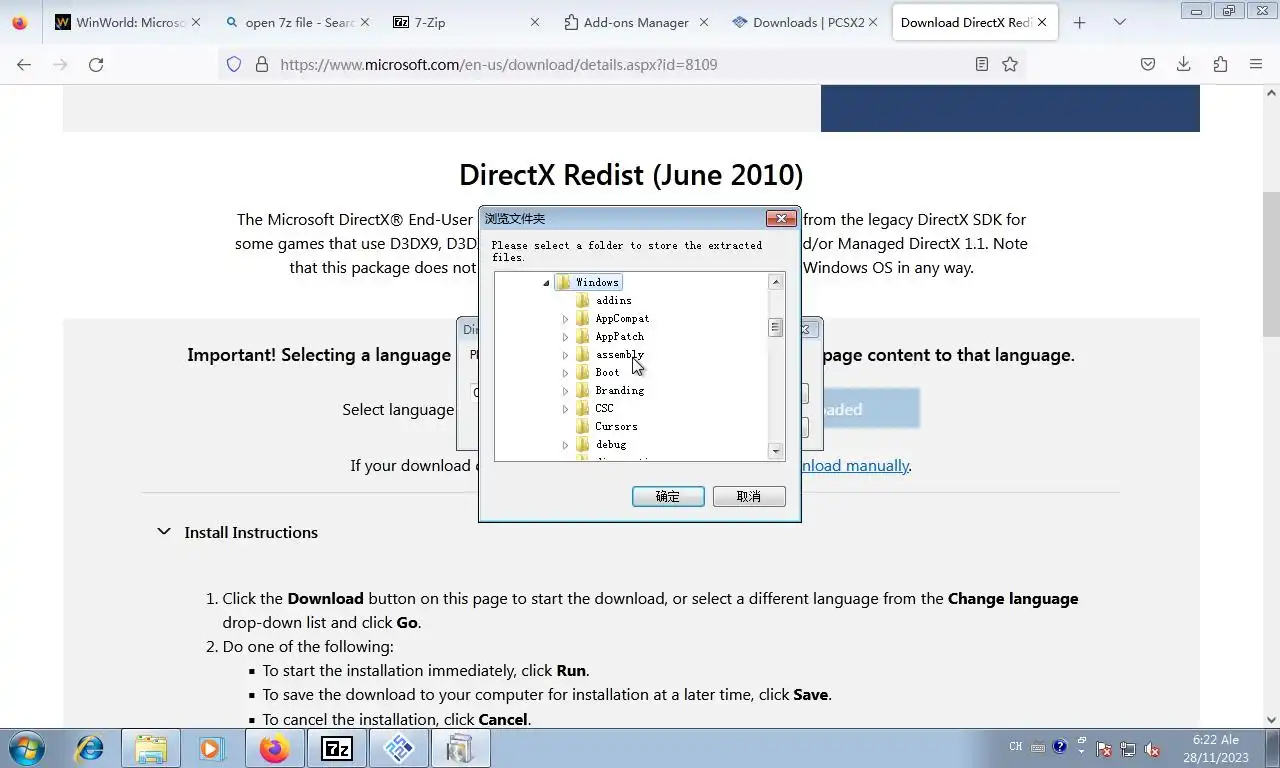Click the folder tree scrollbar up arrow
The image size is (1280, 768).
[776, 283]
